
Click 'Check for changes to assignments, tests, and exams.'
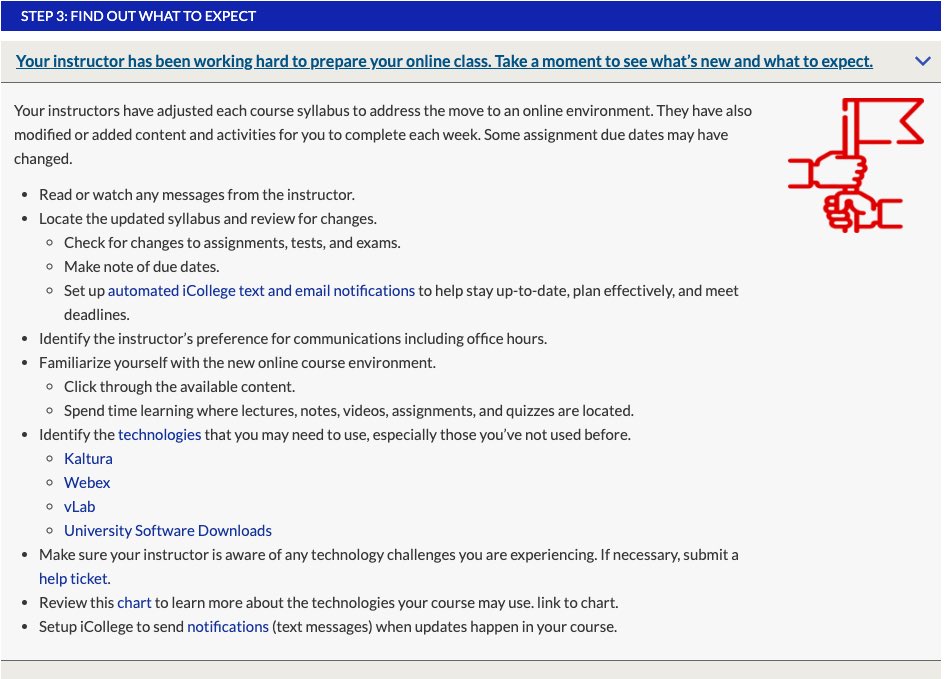(232, 243)
